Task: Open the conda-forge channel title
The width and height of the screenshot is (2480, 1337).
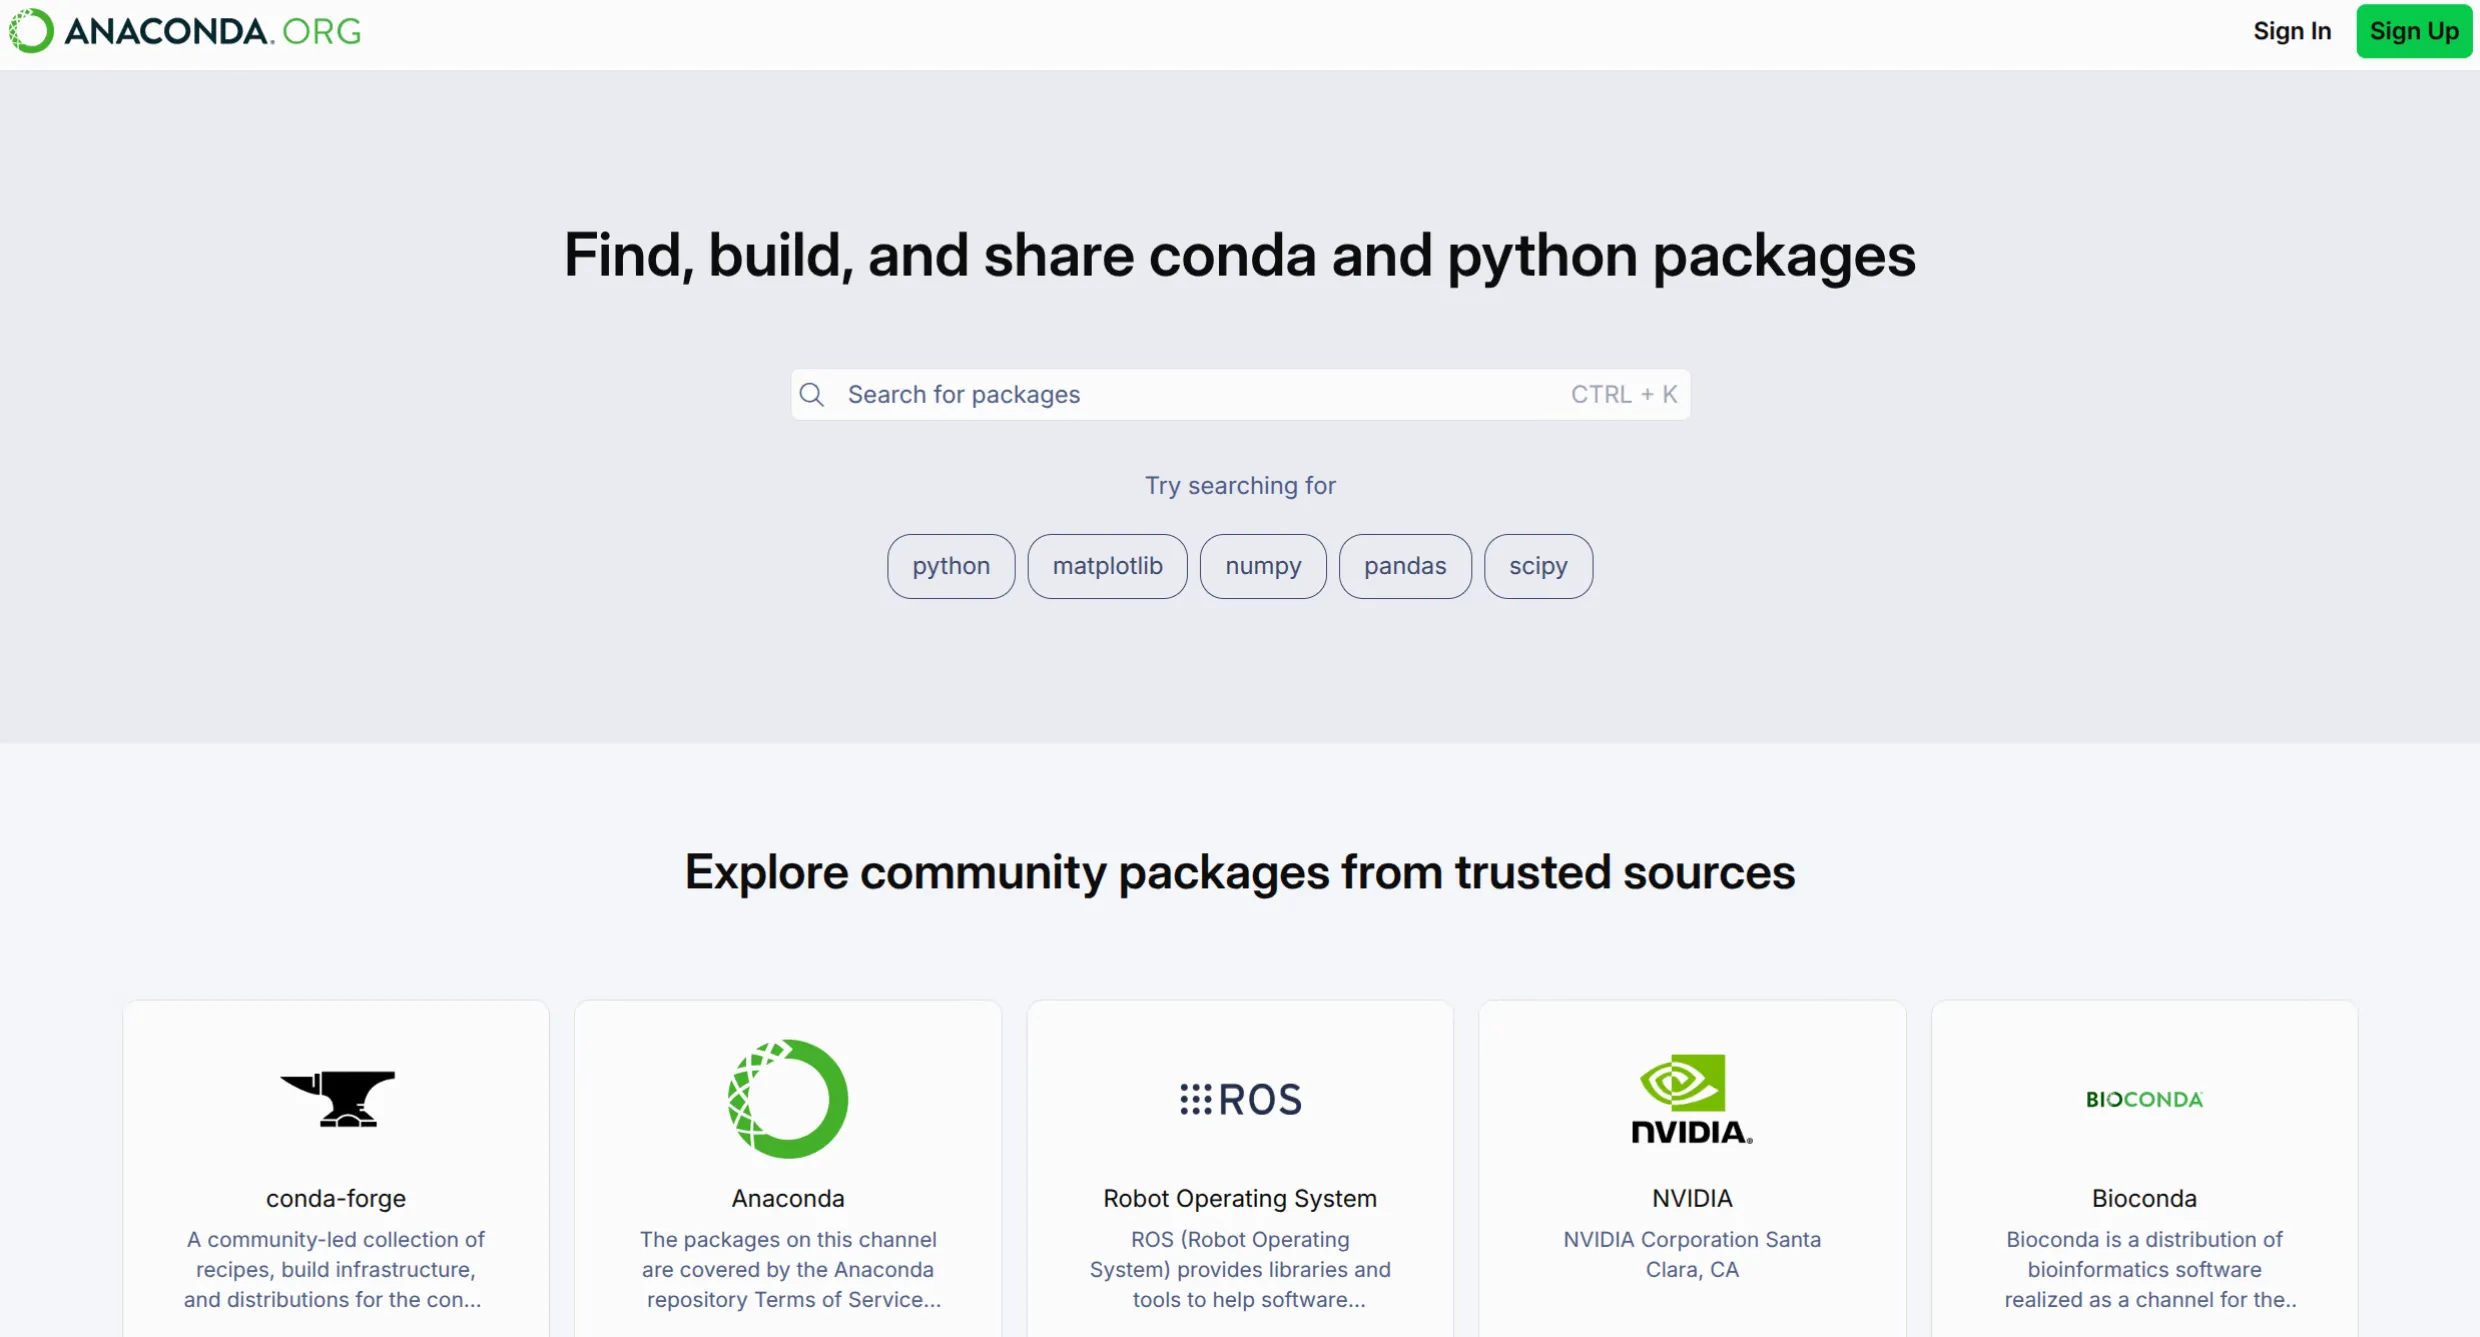Action: (x=336, y=1198)
